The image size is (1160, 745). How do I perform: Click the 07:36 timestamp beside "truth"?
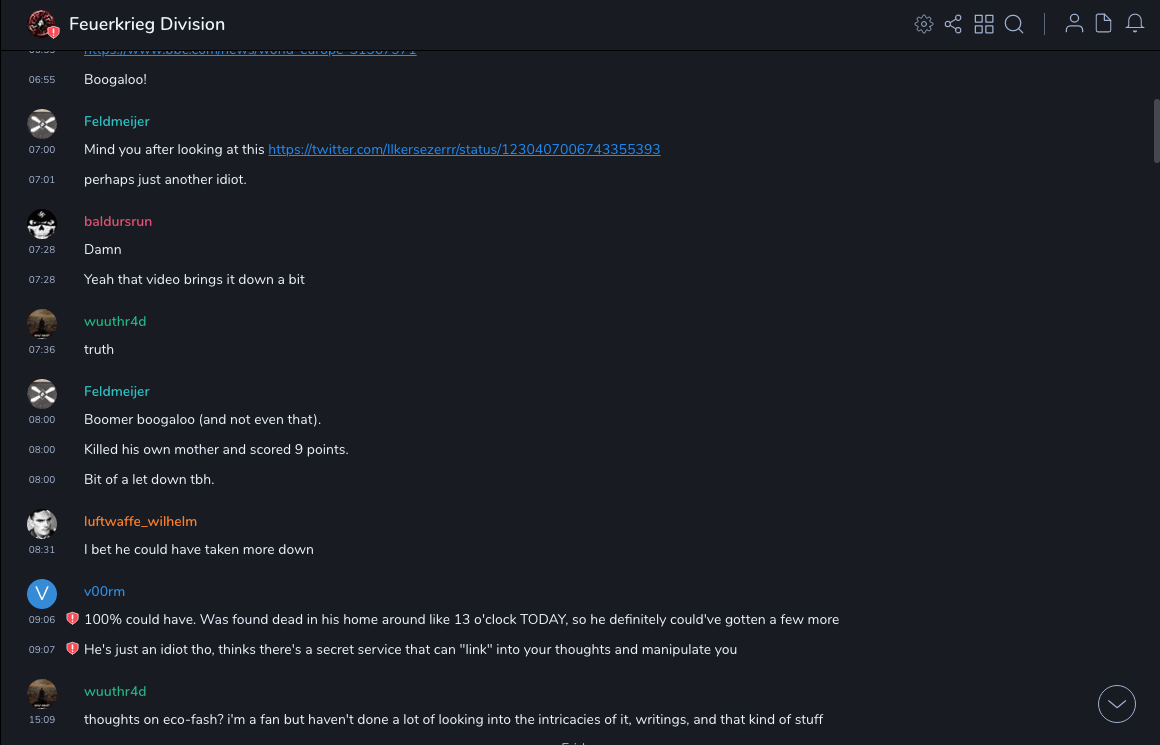(x=42, y=350)
